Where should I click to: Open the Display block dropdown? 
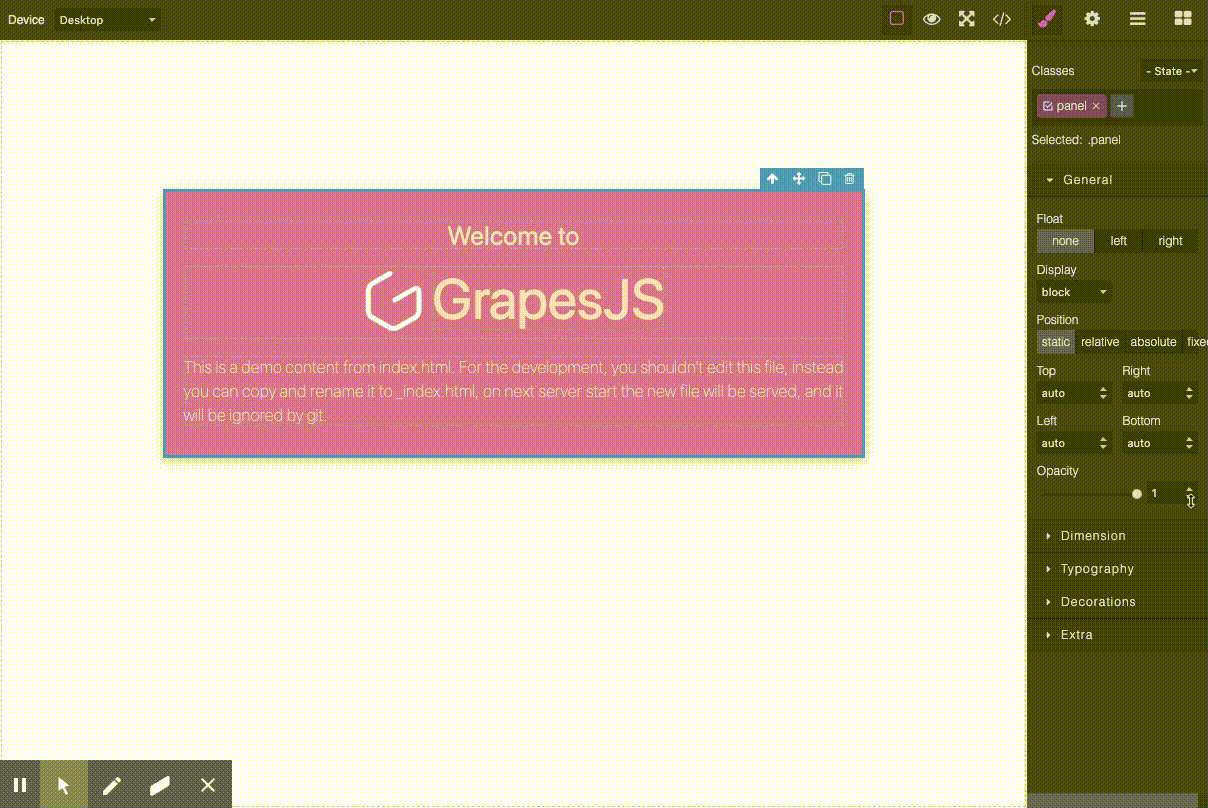click(1075, 292)
